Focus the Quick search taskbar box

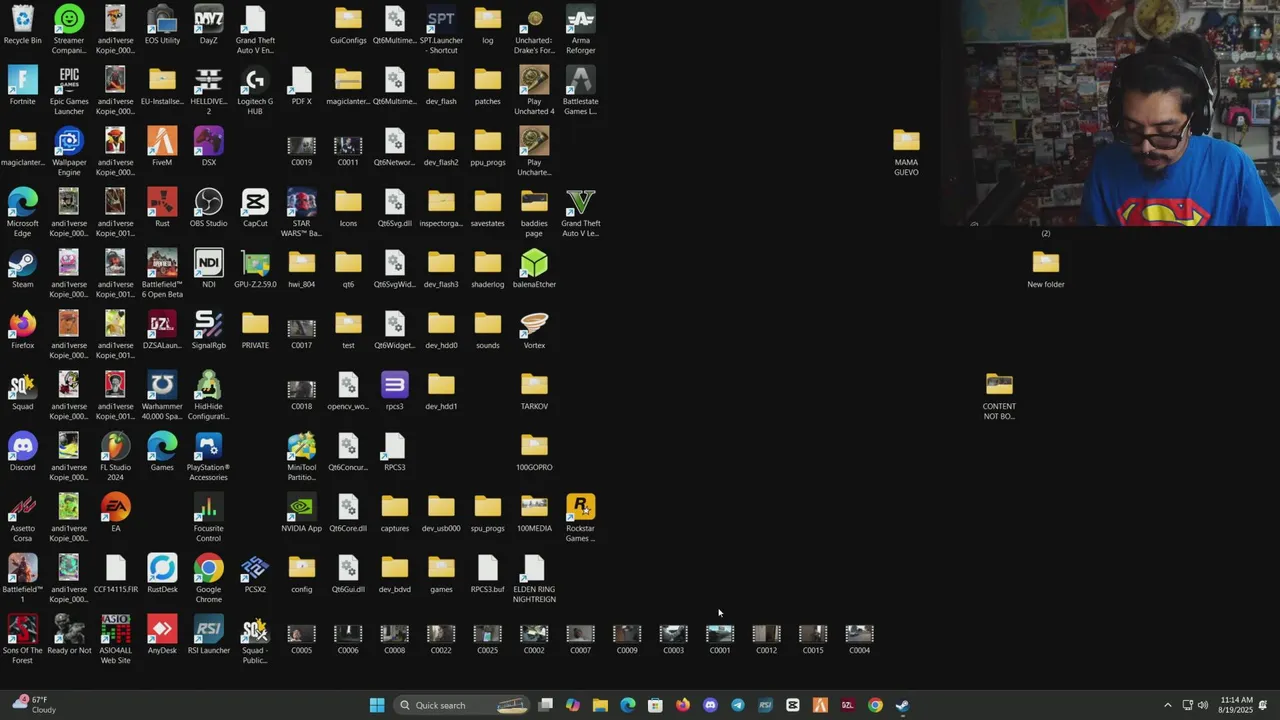pyautogui.click(x=463, y=705)
